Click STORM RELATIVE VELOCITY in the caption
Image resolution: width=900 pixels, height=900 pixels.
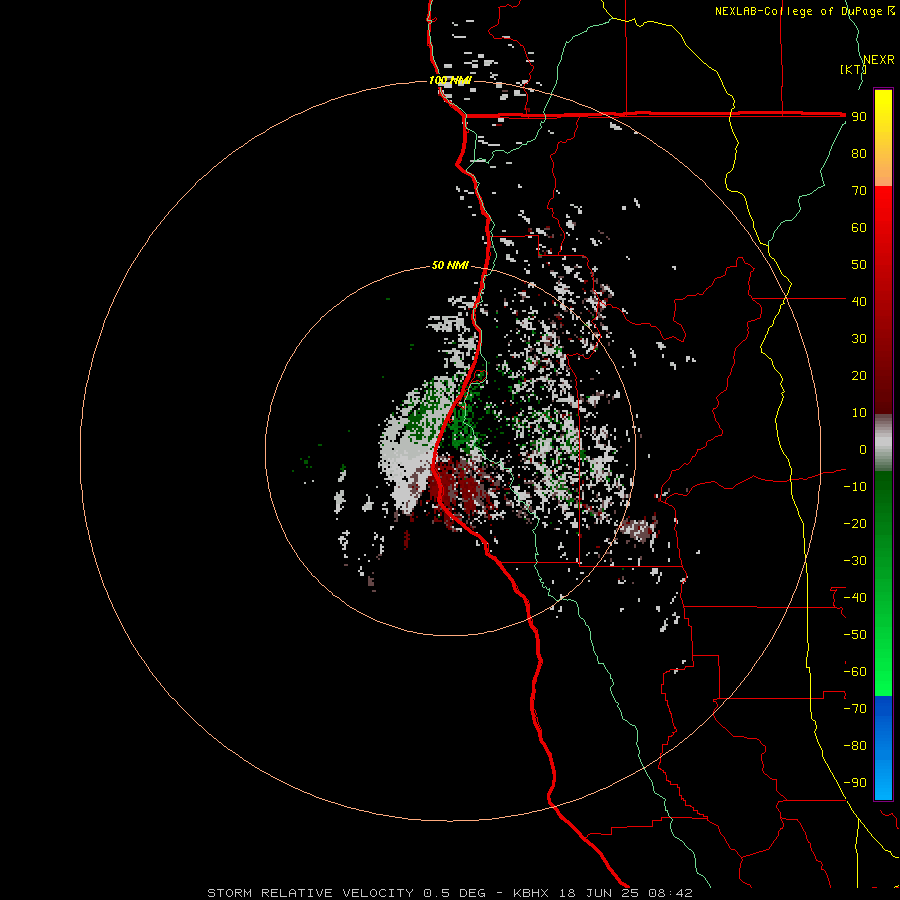tap(311, 893)
